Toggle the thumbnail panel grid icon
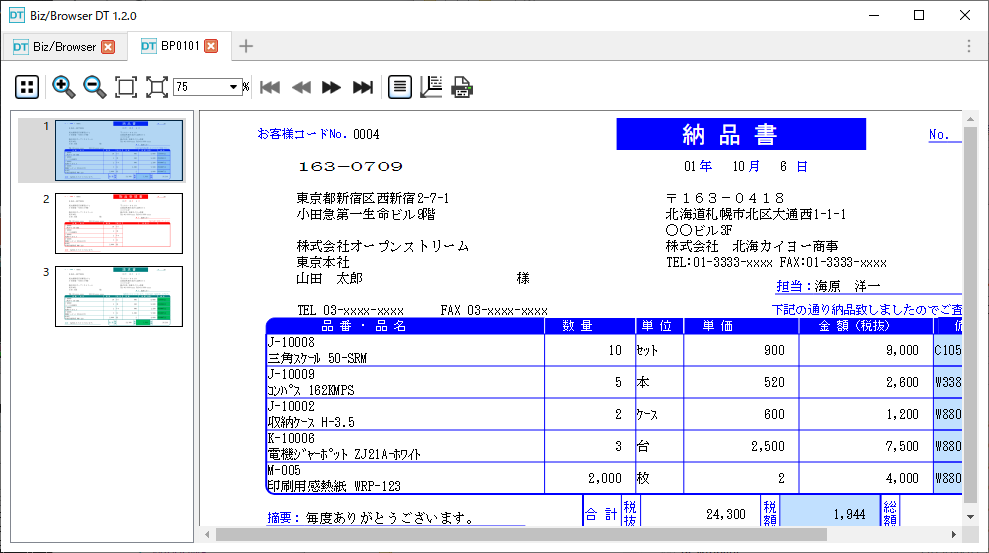 pos(27,87)
